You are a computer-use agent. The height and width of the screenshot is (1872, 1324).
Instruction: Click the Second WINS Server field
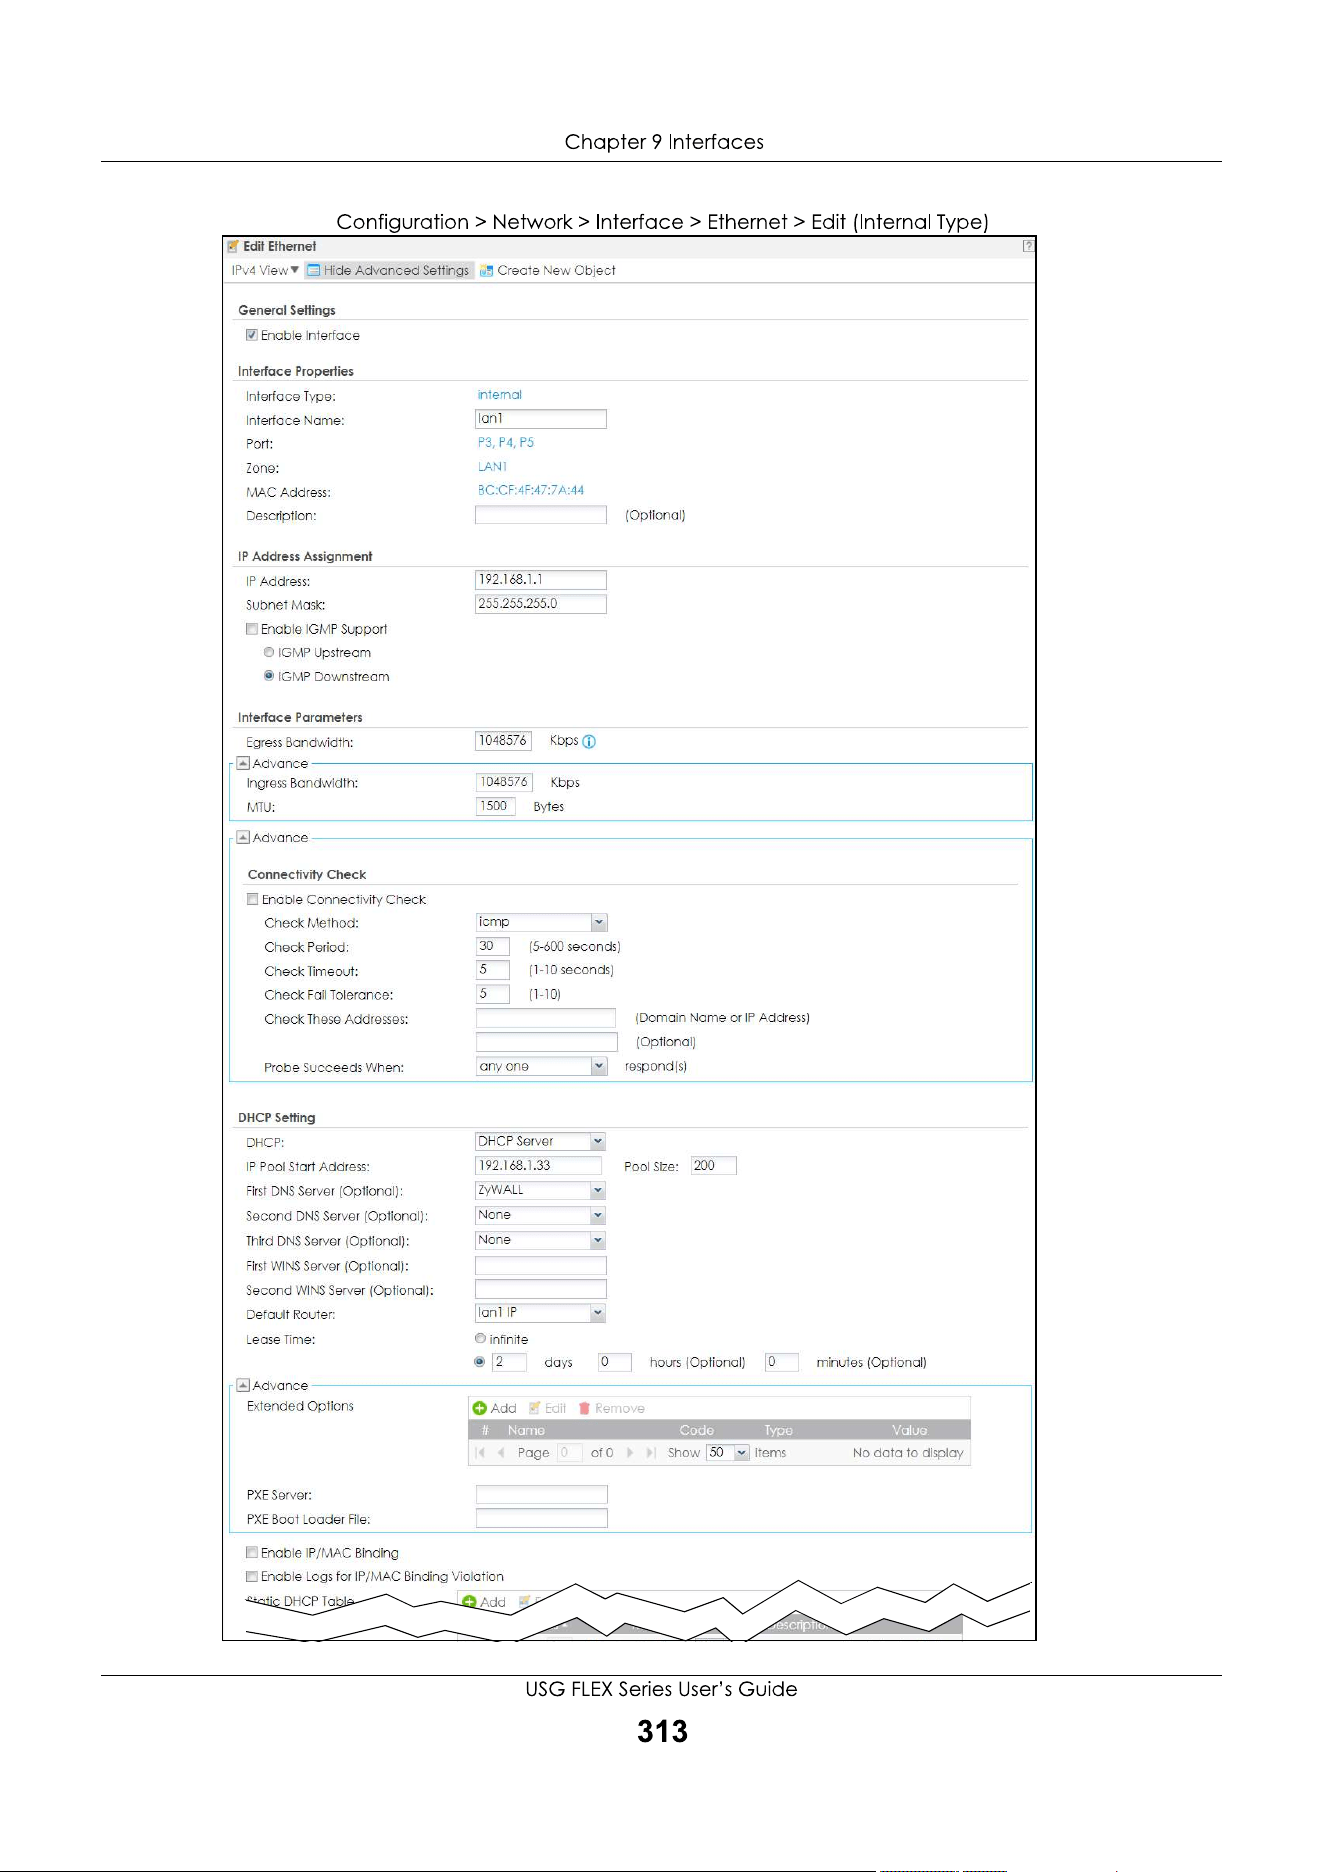pos(541,1289)
